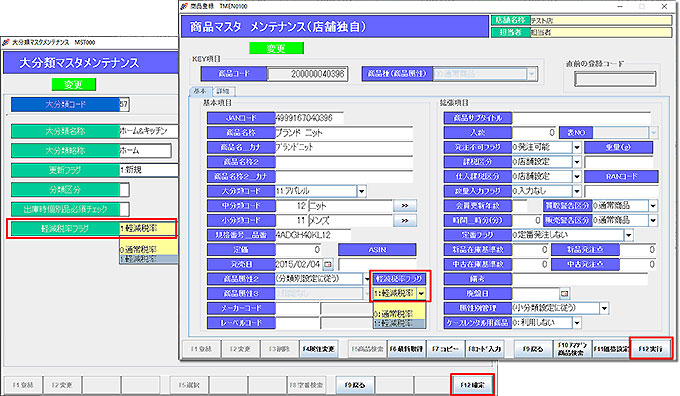Expand the 買取区分 dropdown showing 0:通常商品
The width and height of the screenshot is (680, 396).
pos(653,206)
